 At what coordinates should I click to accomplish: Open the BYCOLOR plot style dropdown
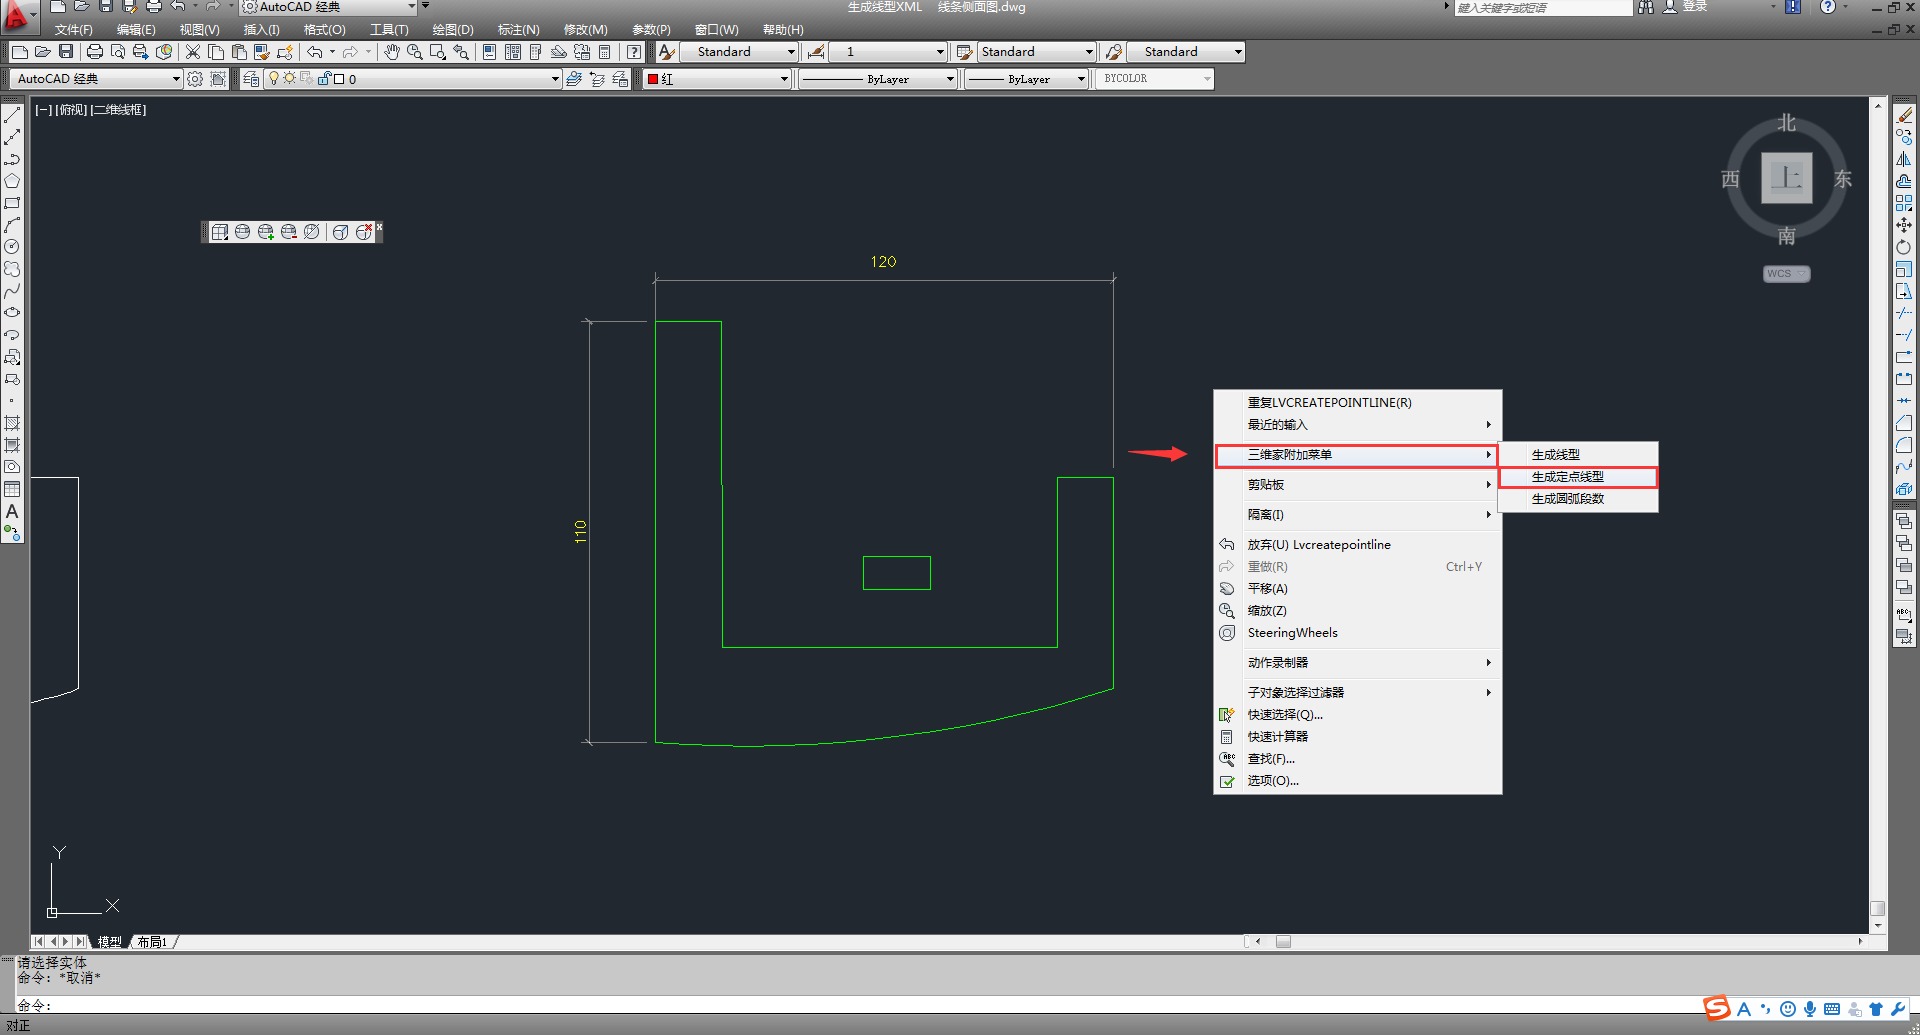[1155, 79]
